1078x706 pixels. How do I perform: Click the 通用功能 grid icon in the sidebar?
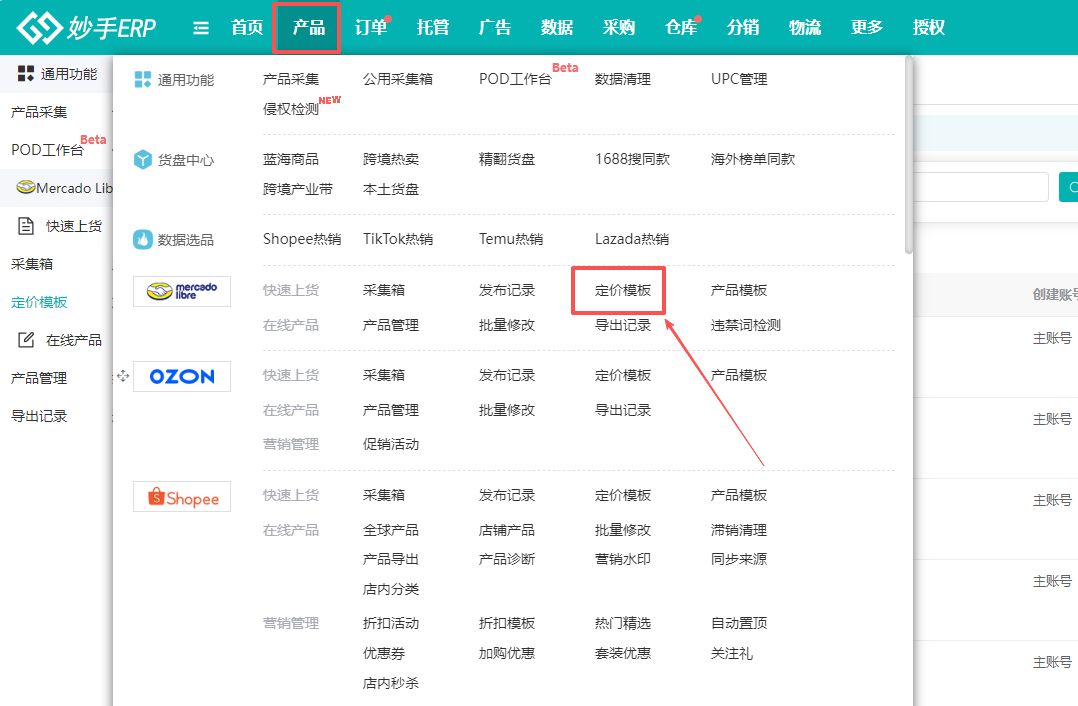click(26, 74)
